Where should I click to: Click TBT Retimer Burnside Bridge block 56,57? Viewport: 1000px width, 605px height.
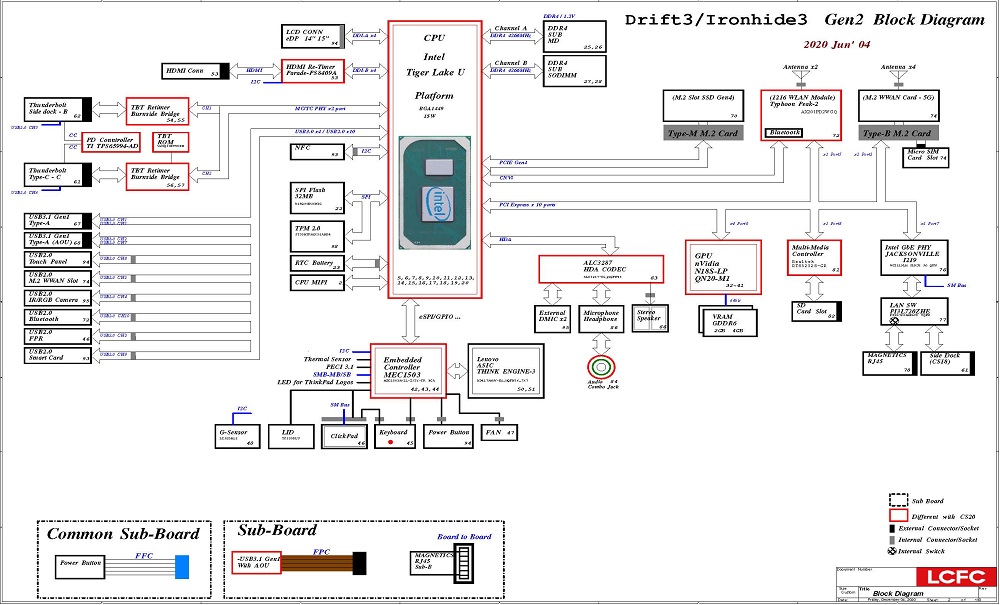158,177
